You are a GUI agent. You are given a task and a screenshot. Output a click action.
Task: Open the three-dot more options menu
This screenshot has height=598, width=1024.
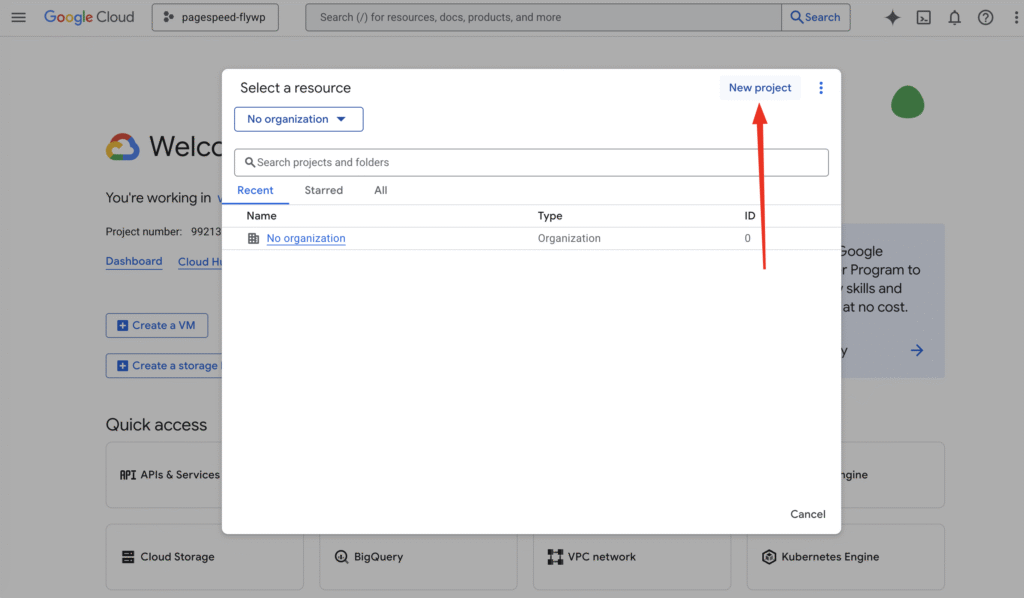[x=821, y=88]
